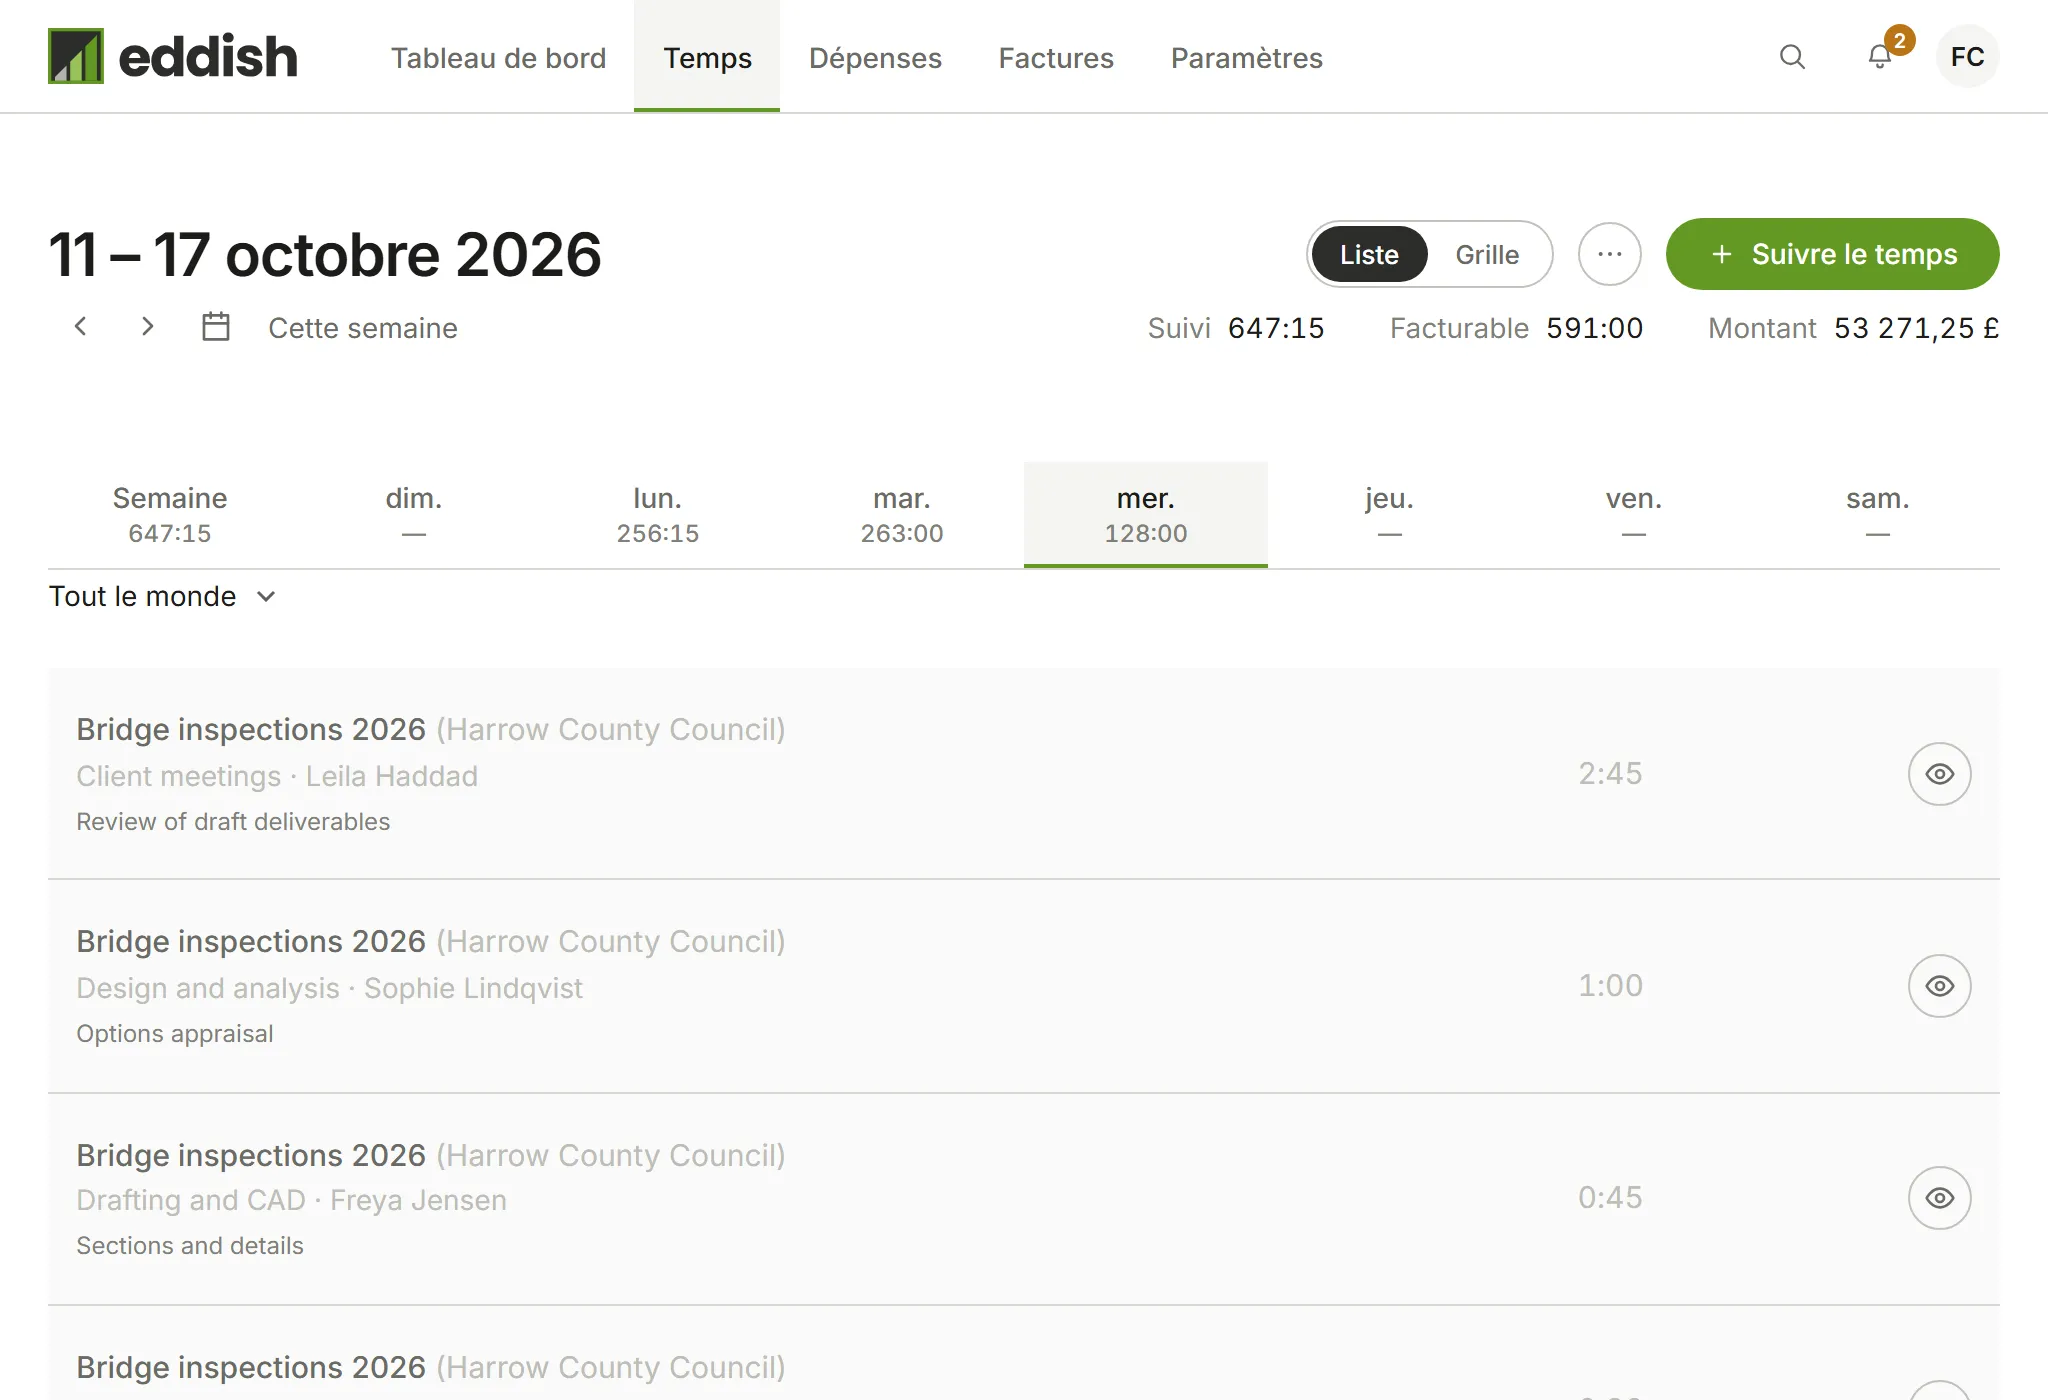The height and width of the screenshot is (1400, 2048).
Task: Open the search magnifier icon
Action: (x=1792, y=57)
